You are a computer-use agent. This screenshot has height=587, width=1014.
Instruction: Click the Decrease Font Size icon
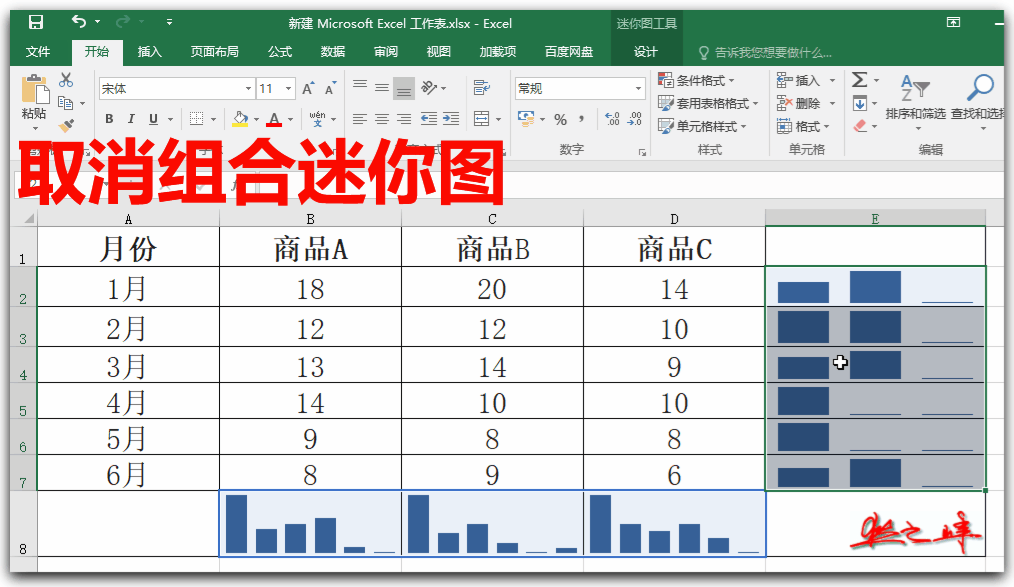tap(330, 89)
